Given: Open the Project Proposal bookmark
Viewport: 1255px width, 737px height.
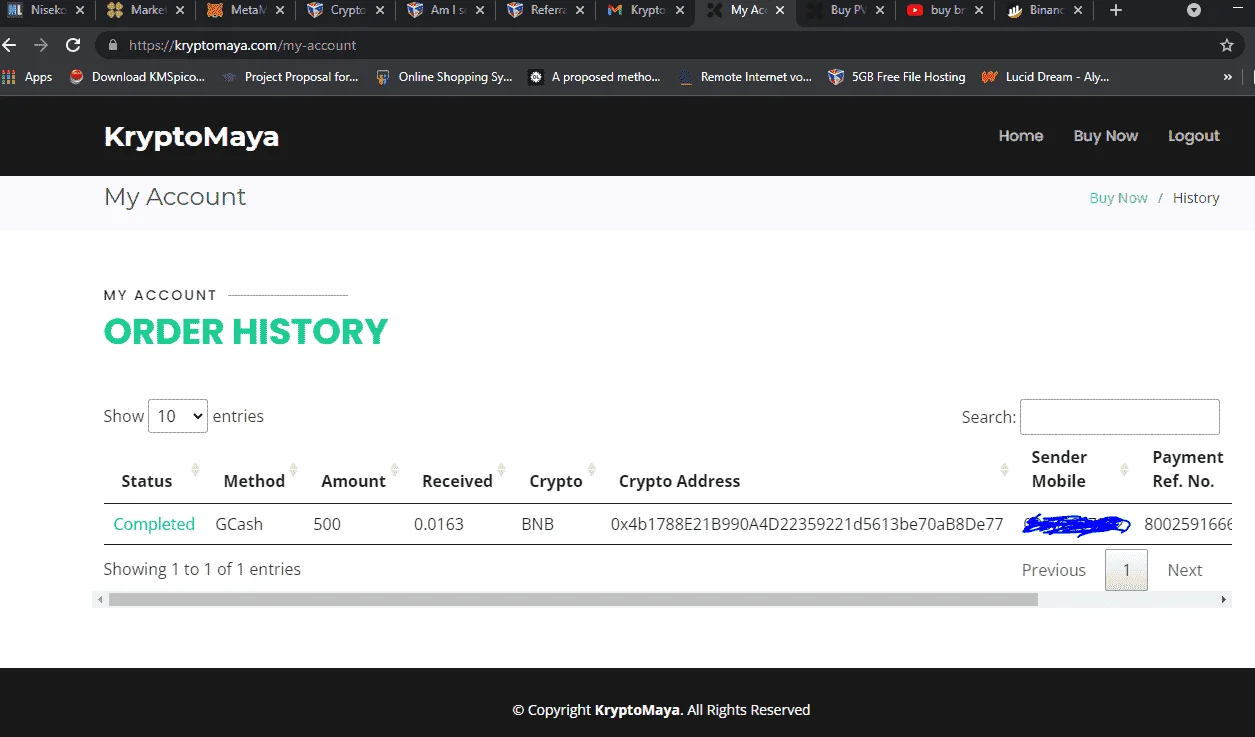Looking at the screenshot, I should coord(290,77).
